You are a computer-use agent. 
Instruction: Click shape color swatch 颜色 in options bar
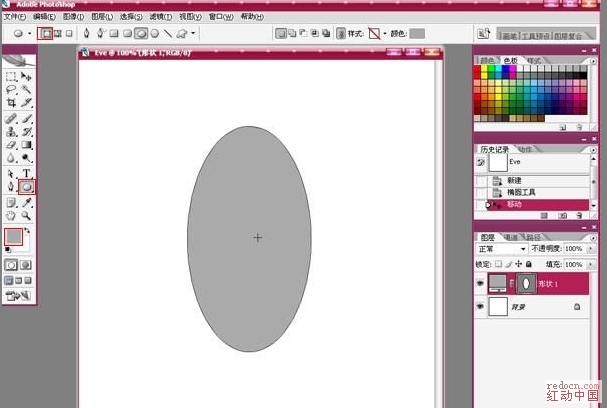[417, 34]
